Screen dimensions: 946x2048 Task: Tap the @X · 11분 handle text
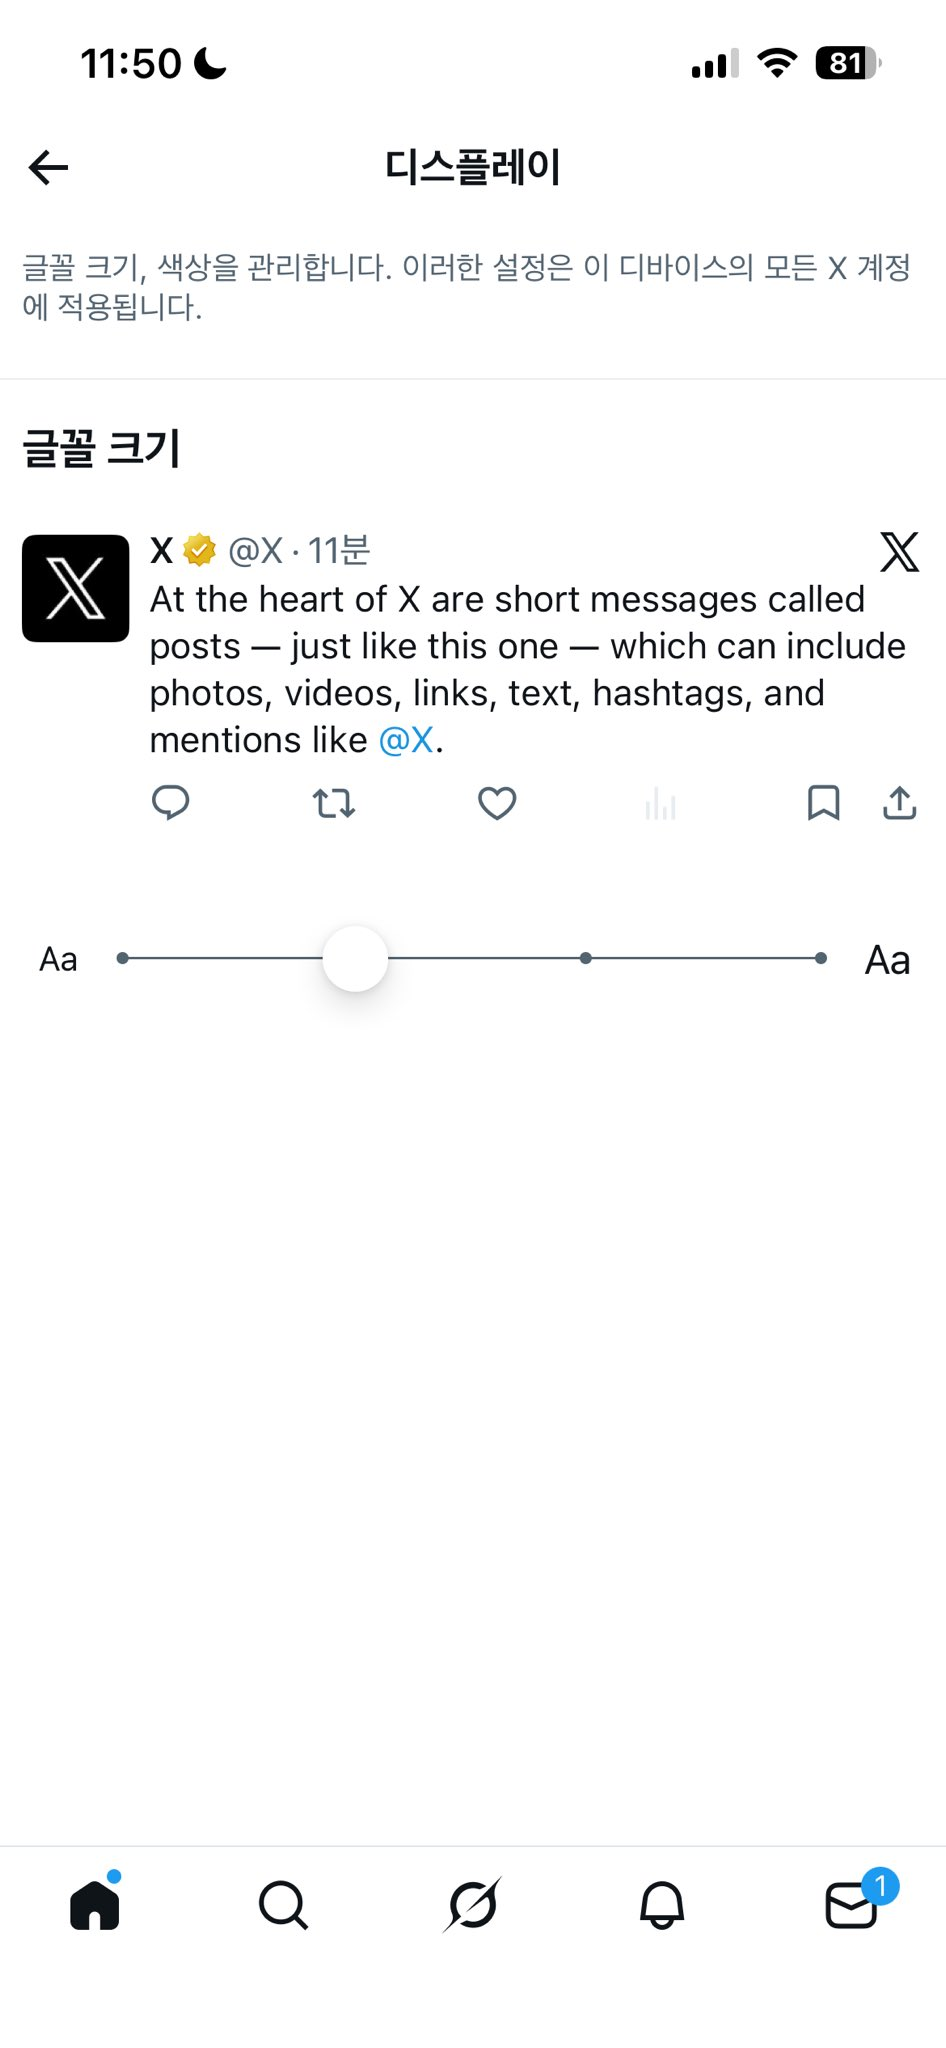pos(299,550)
